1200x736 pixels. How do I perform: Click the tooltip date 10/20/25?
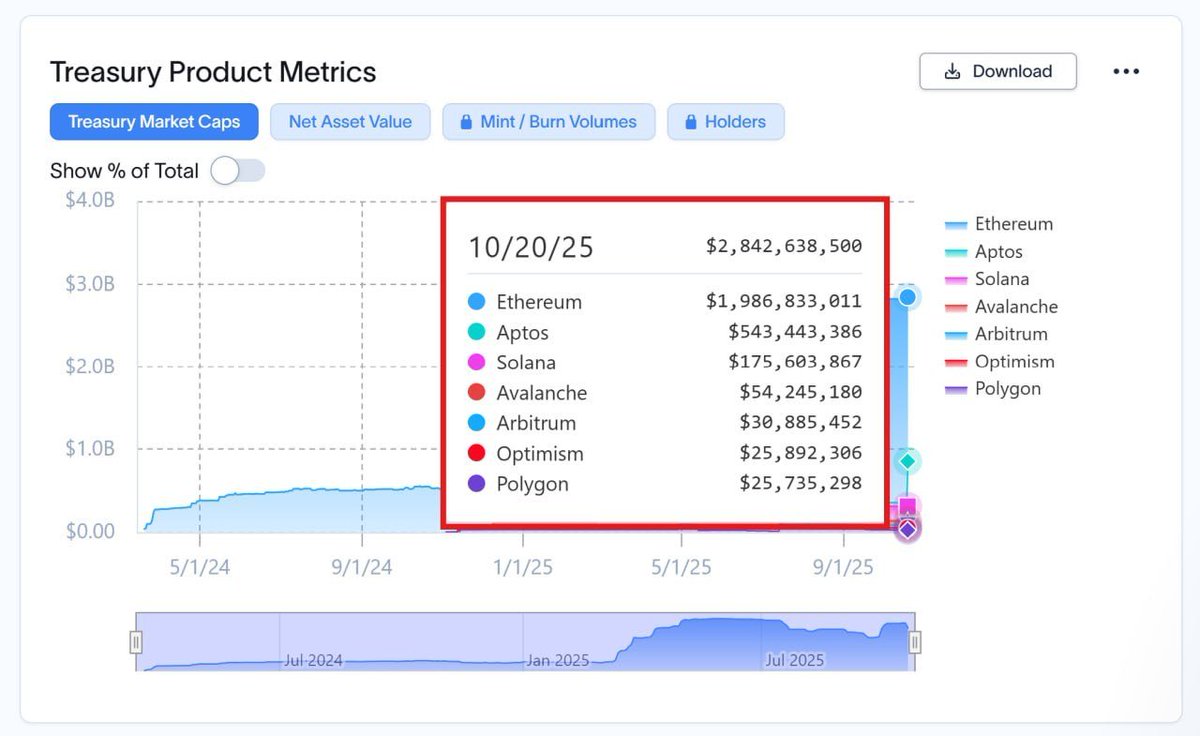coord(531,247)
